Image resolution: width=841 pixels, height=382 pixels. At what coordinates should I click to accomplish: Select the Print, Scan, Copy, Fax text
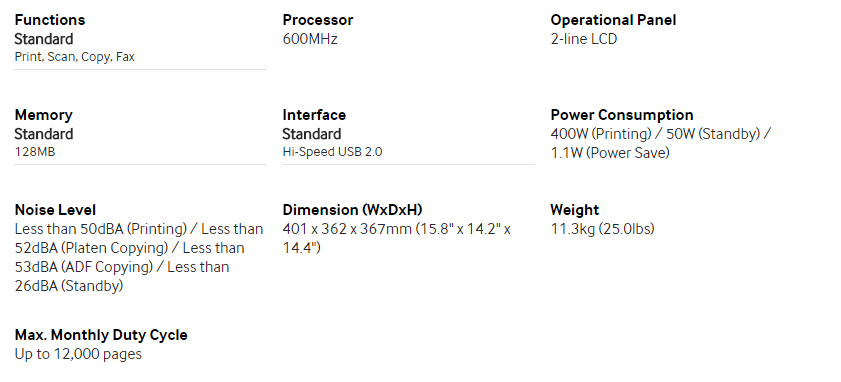[75, 57]
